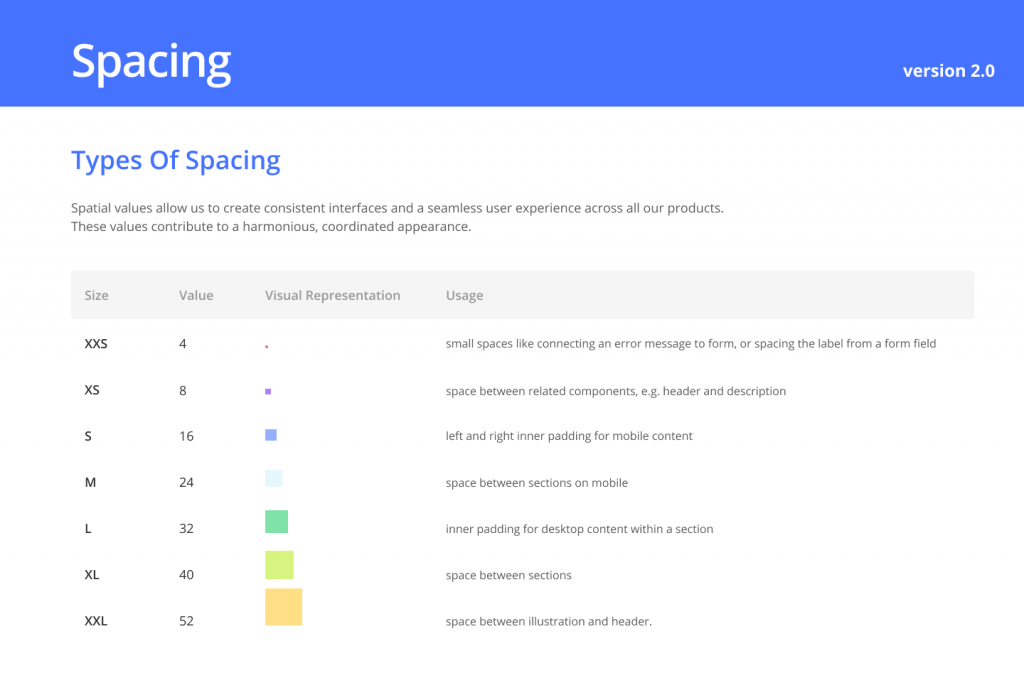The width and height of the screenshot is (1024, 678).
Task: Click the value 24 in M row
Action: point(186,483)
